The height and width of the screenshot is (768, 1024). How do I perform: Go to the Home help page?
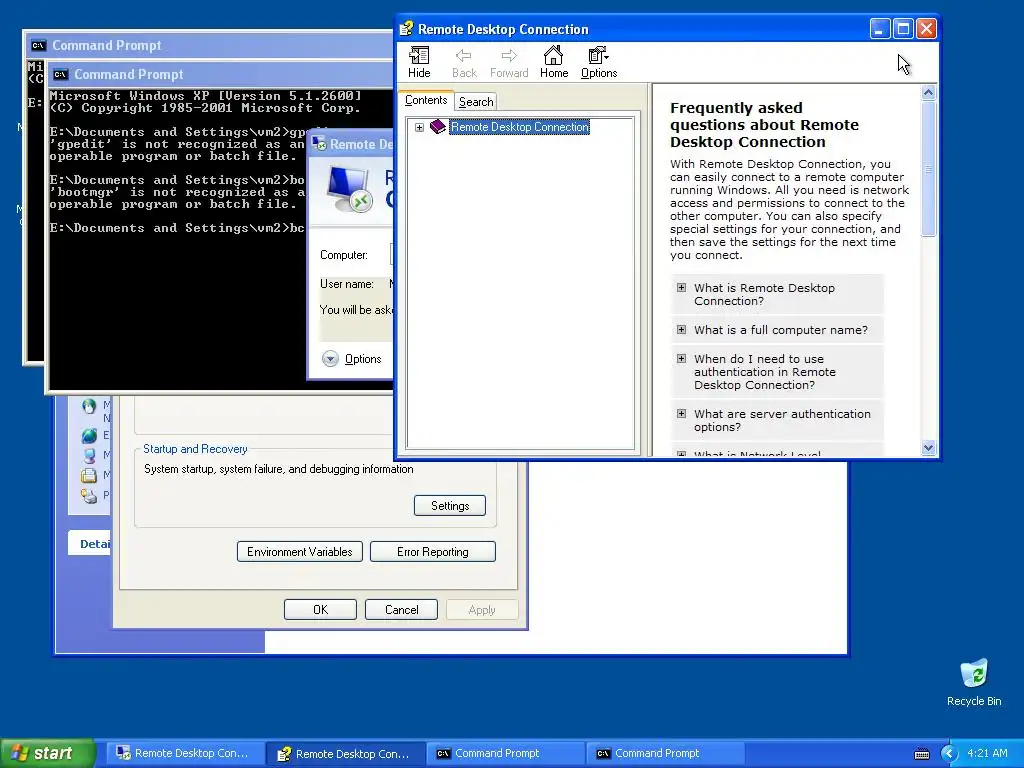click(554, 63)
